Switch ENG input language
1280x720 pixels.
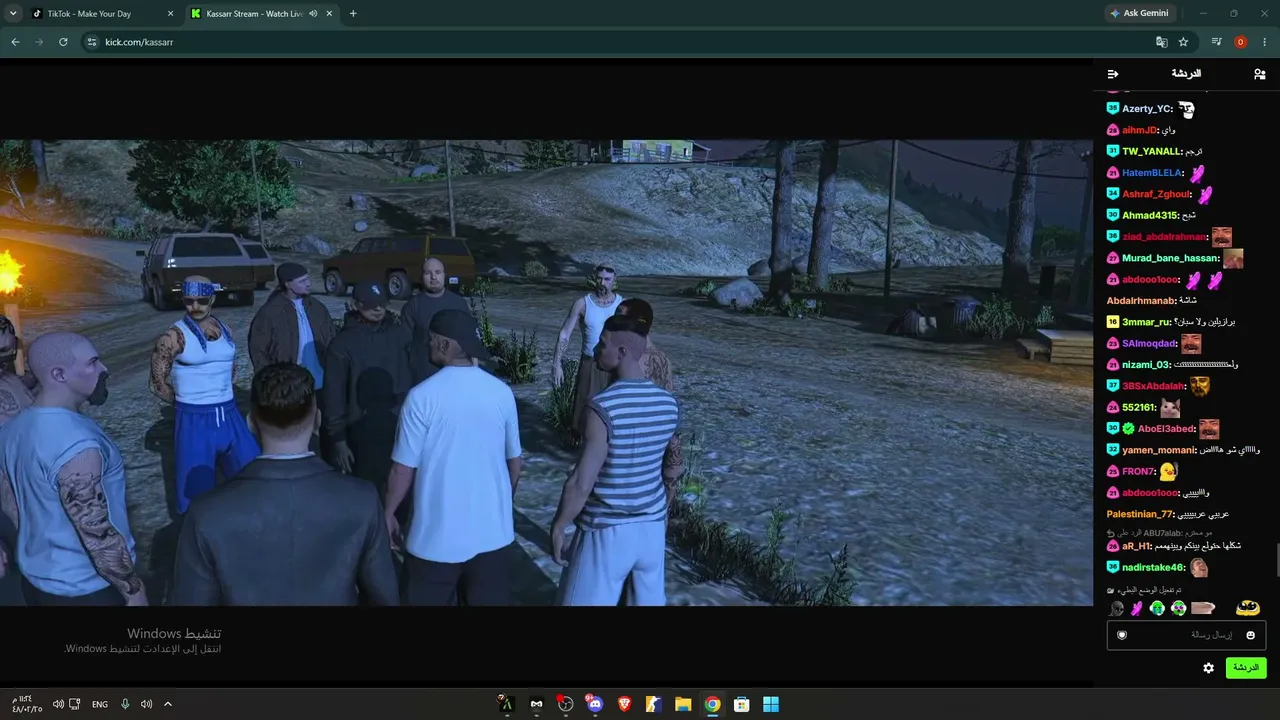tap(100, 704)
